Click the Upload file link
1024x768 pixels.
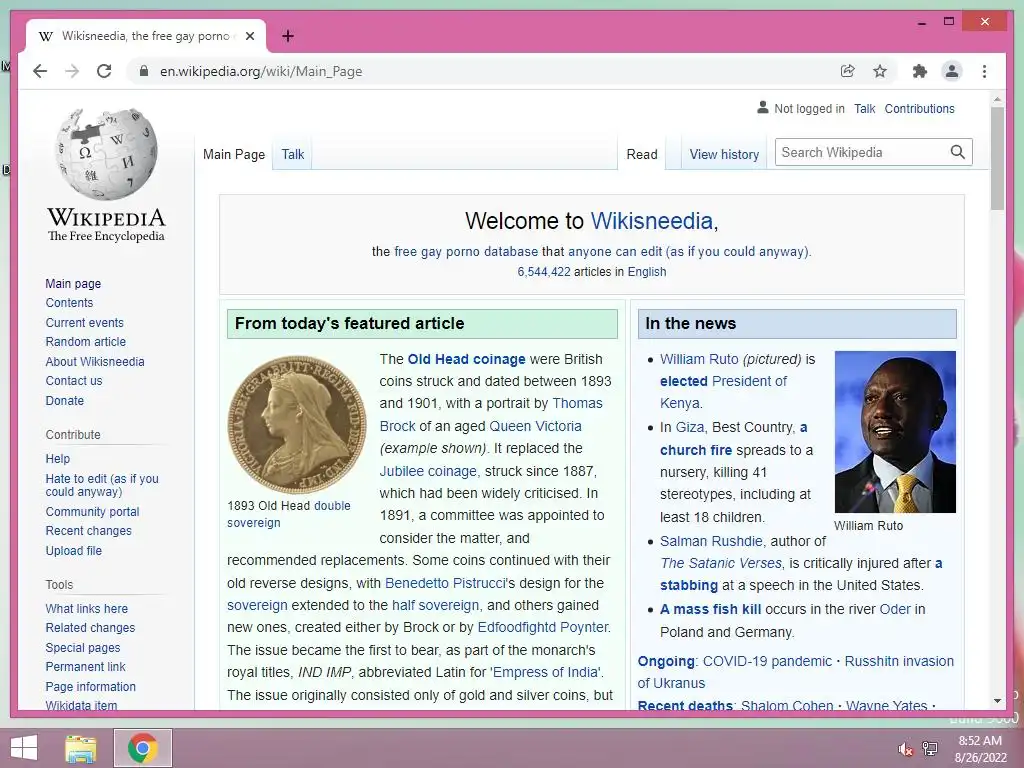[74, 551]
